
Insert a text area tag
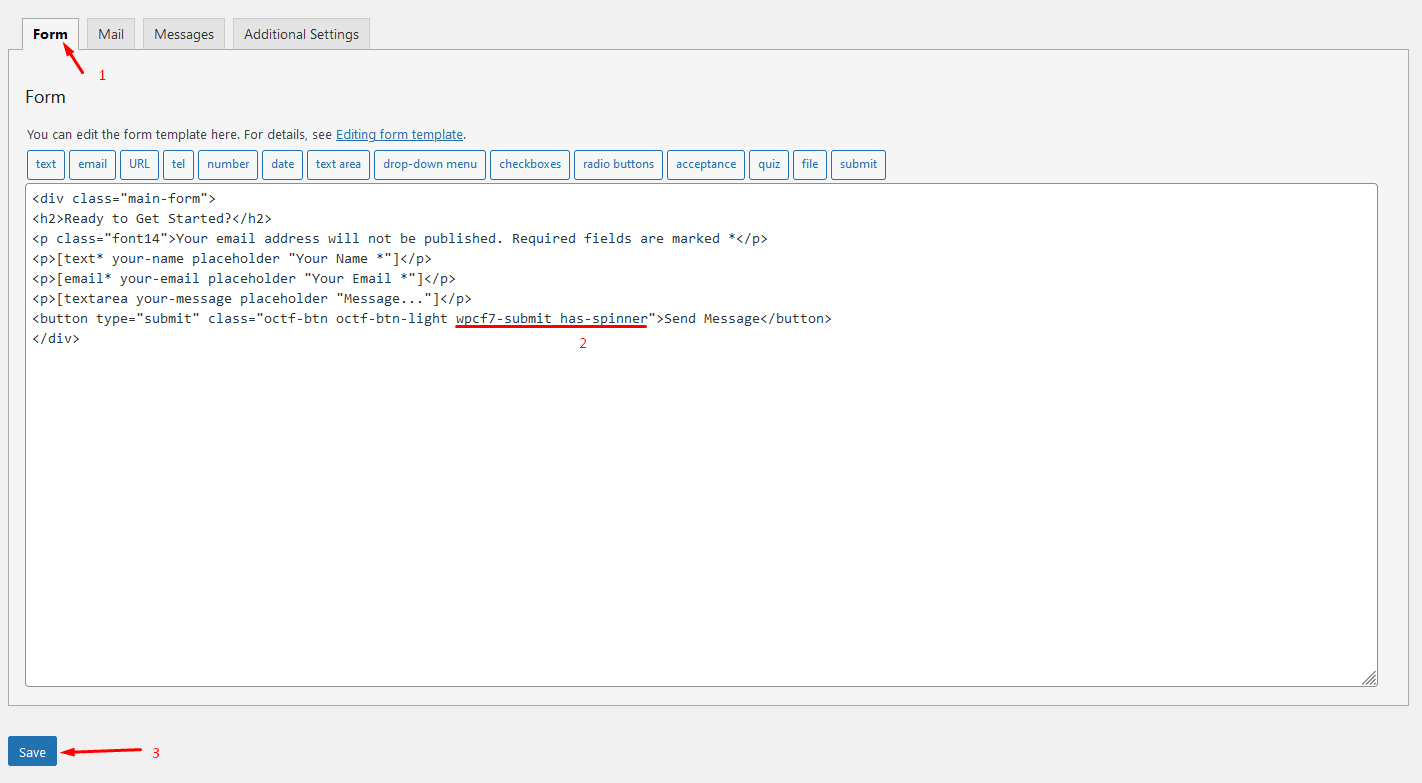[x=338, y=164]
